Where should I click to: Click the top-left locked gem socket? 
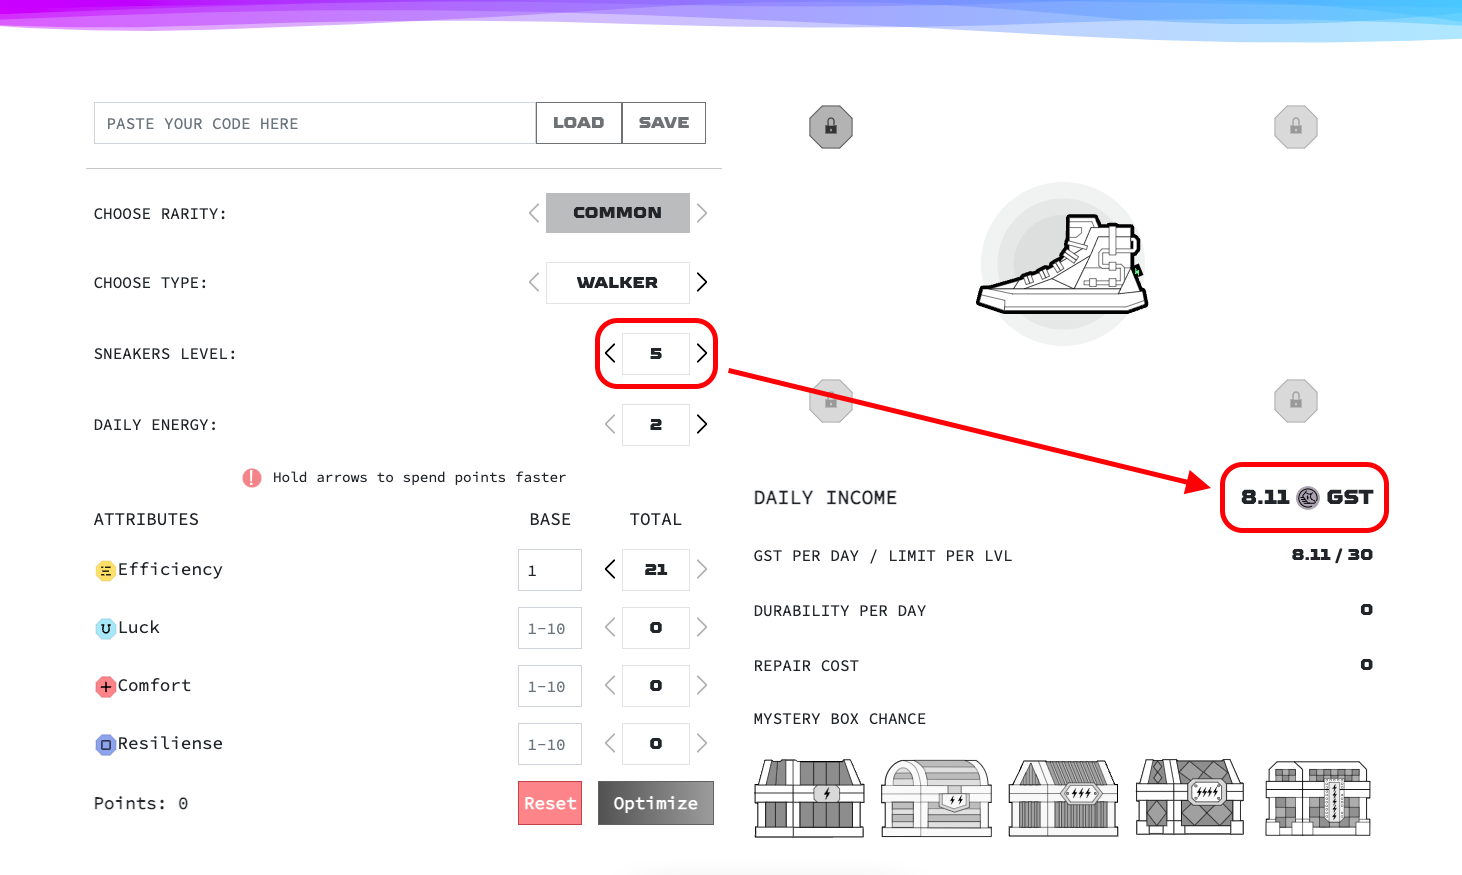click(x=831, y=127)
